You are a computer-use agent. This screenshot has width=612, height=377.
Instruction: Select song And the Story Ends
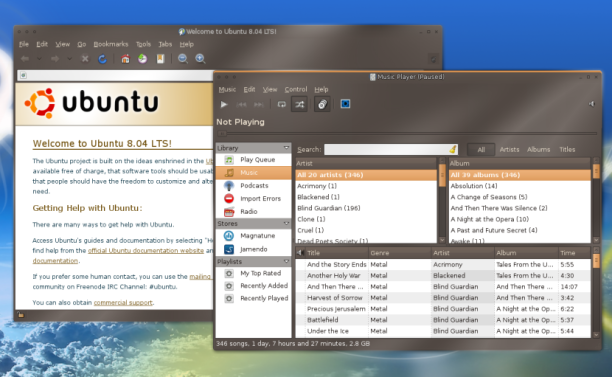443,265
